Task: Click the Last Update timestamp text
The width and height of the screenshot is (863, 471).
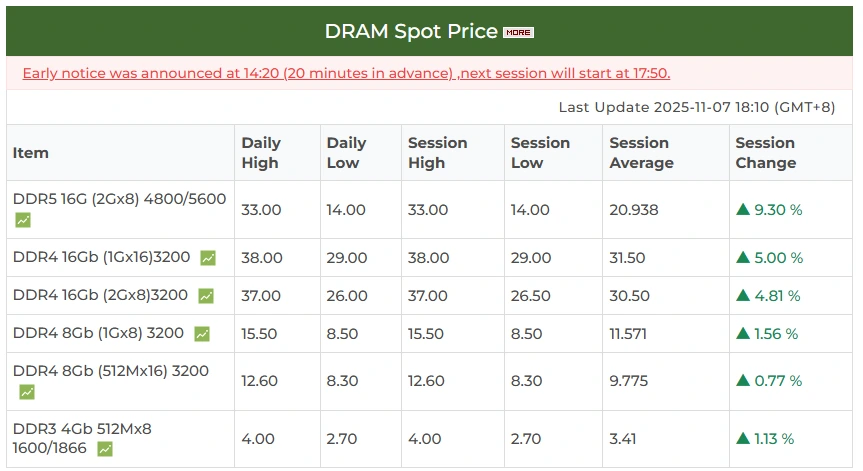Action: 697,107
